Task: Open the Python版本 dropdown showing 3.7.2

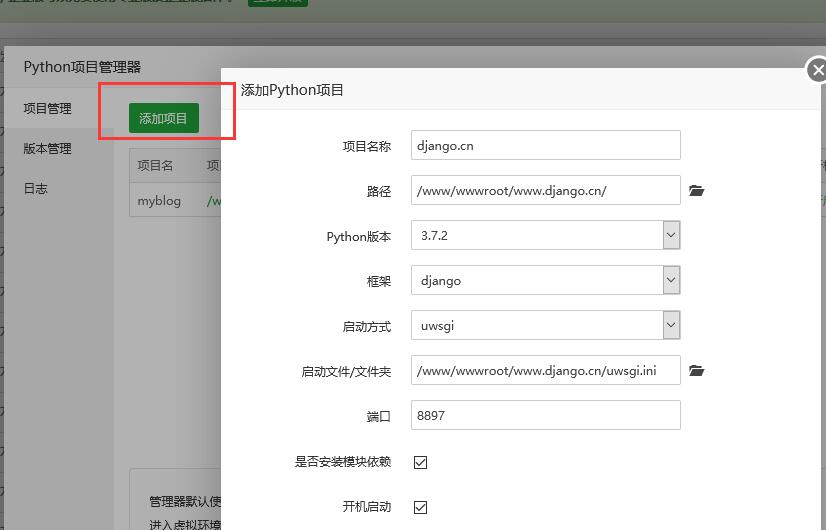Action: pos(545,236)
